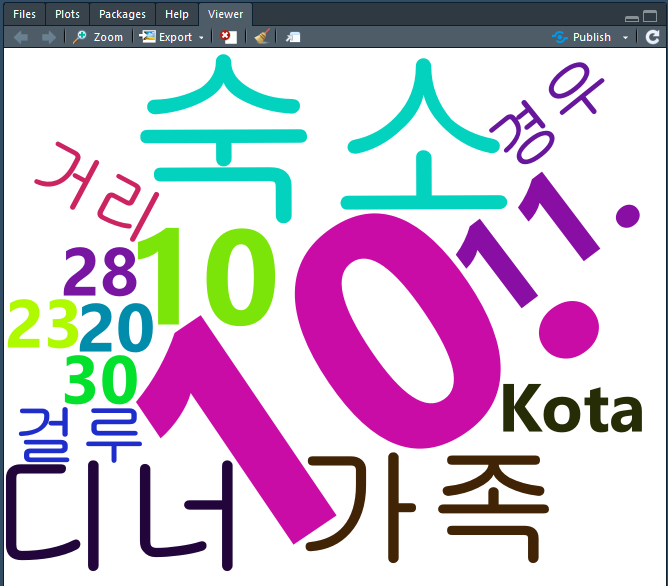Remove current viewer item with red X icon
Screen dimensions: 668x586
(x=229, y=37)
